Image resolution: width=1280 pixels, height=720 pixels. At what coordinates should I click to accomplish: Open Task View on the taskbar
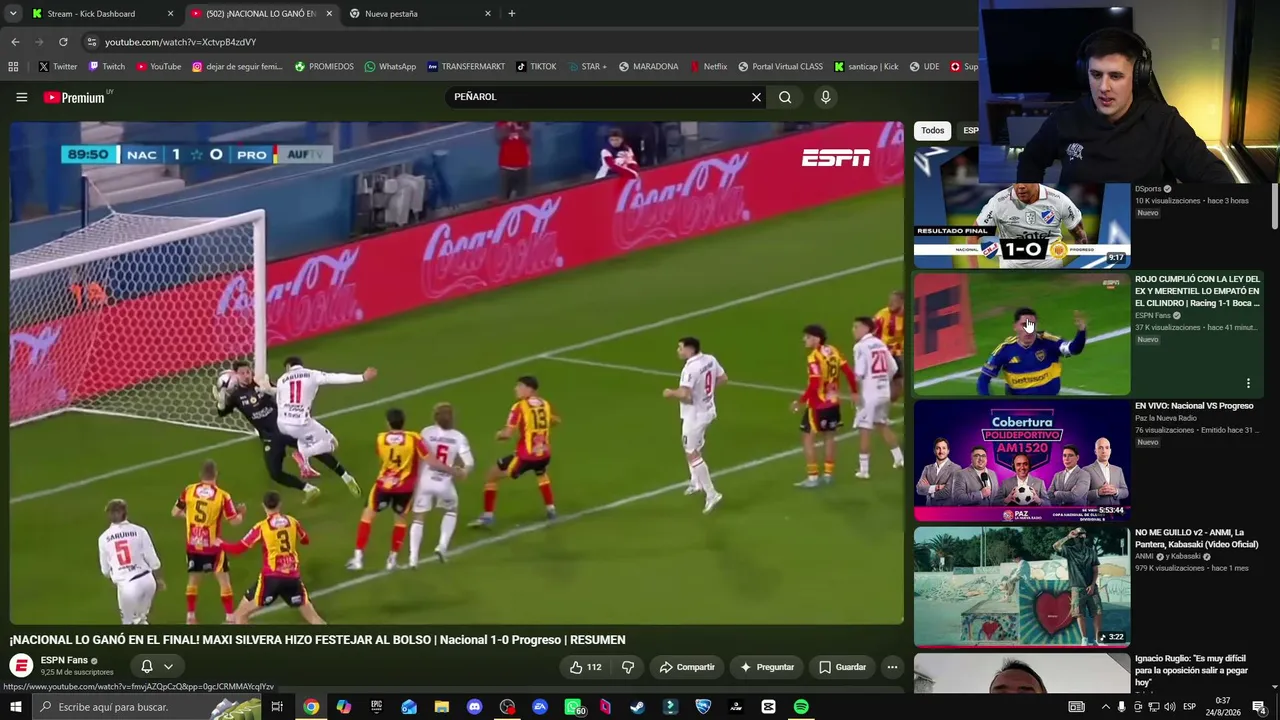pyautogui.click(x=277, y=707)
